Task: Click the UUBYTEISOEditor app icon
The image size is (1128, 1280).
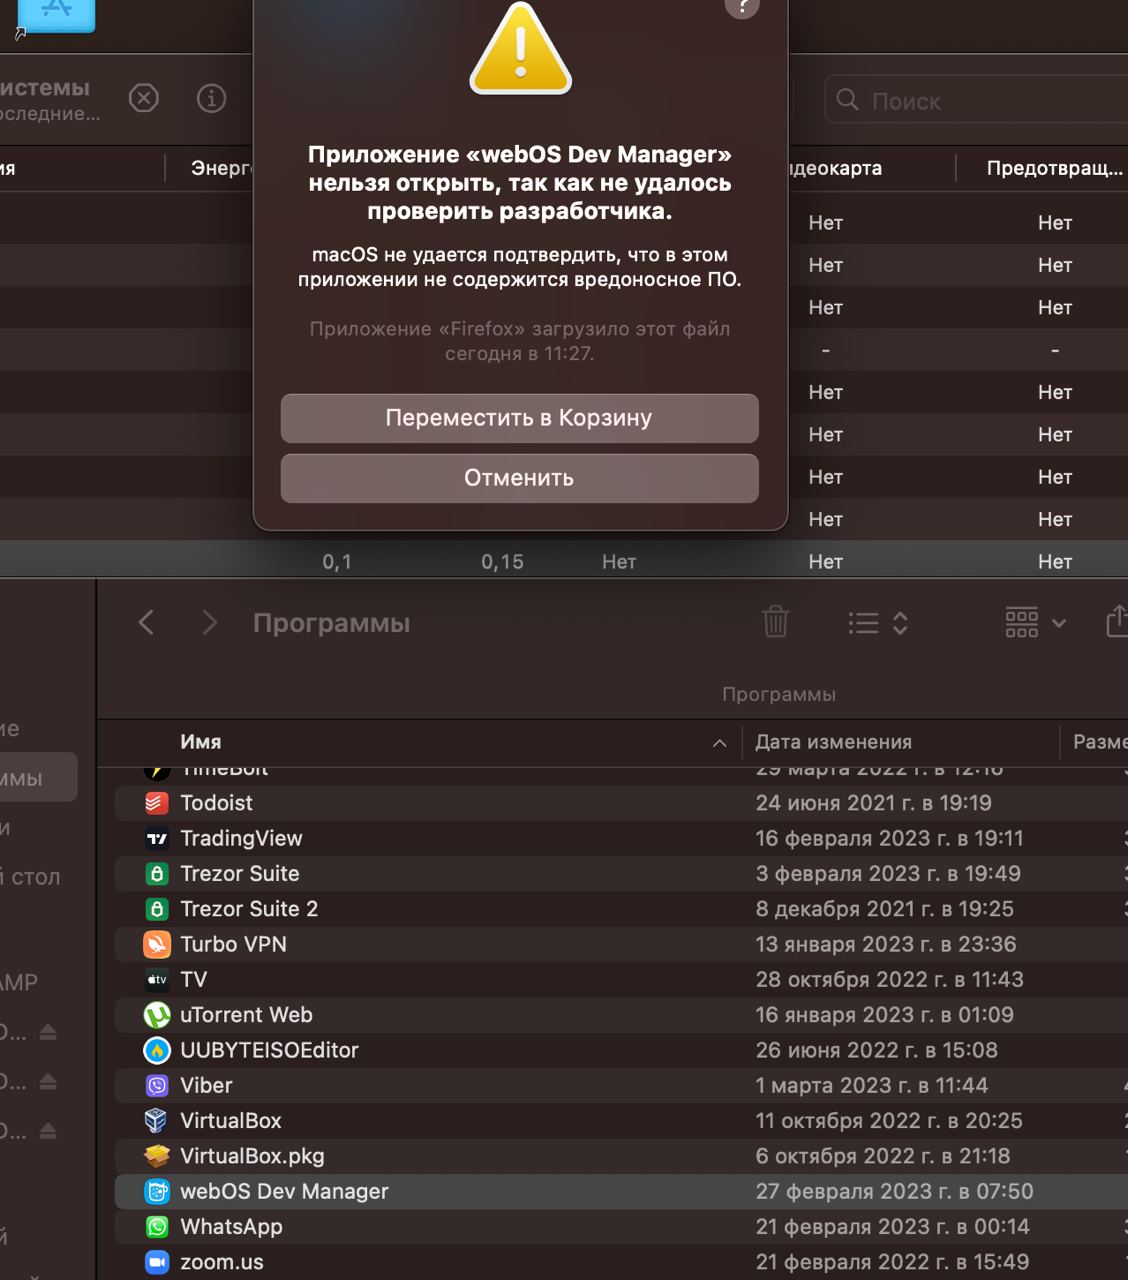Action: click(x=157, y=1050)
